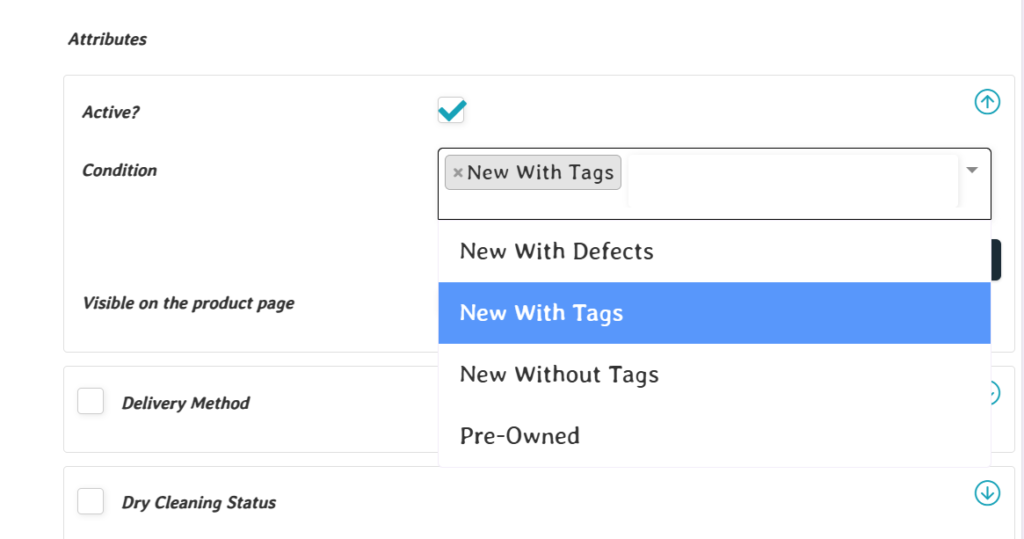Screen dimensions: 1024x539
Task: Remove the selected New With Tags chip via ×
Action: (457, 173)
